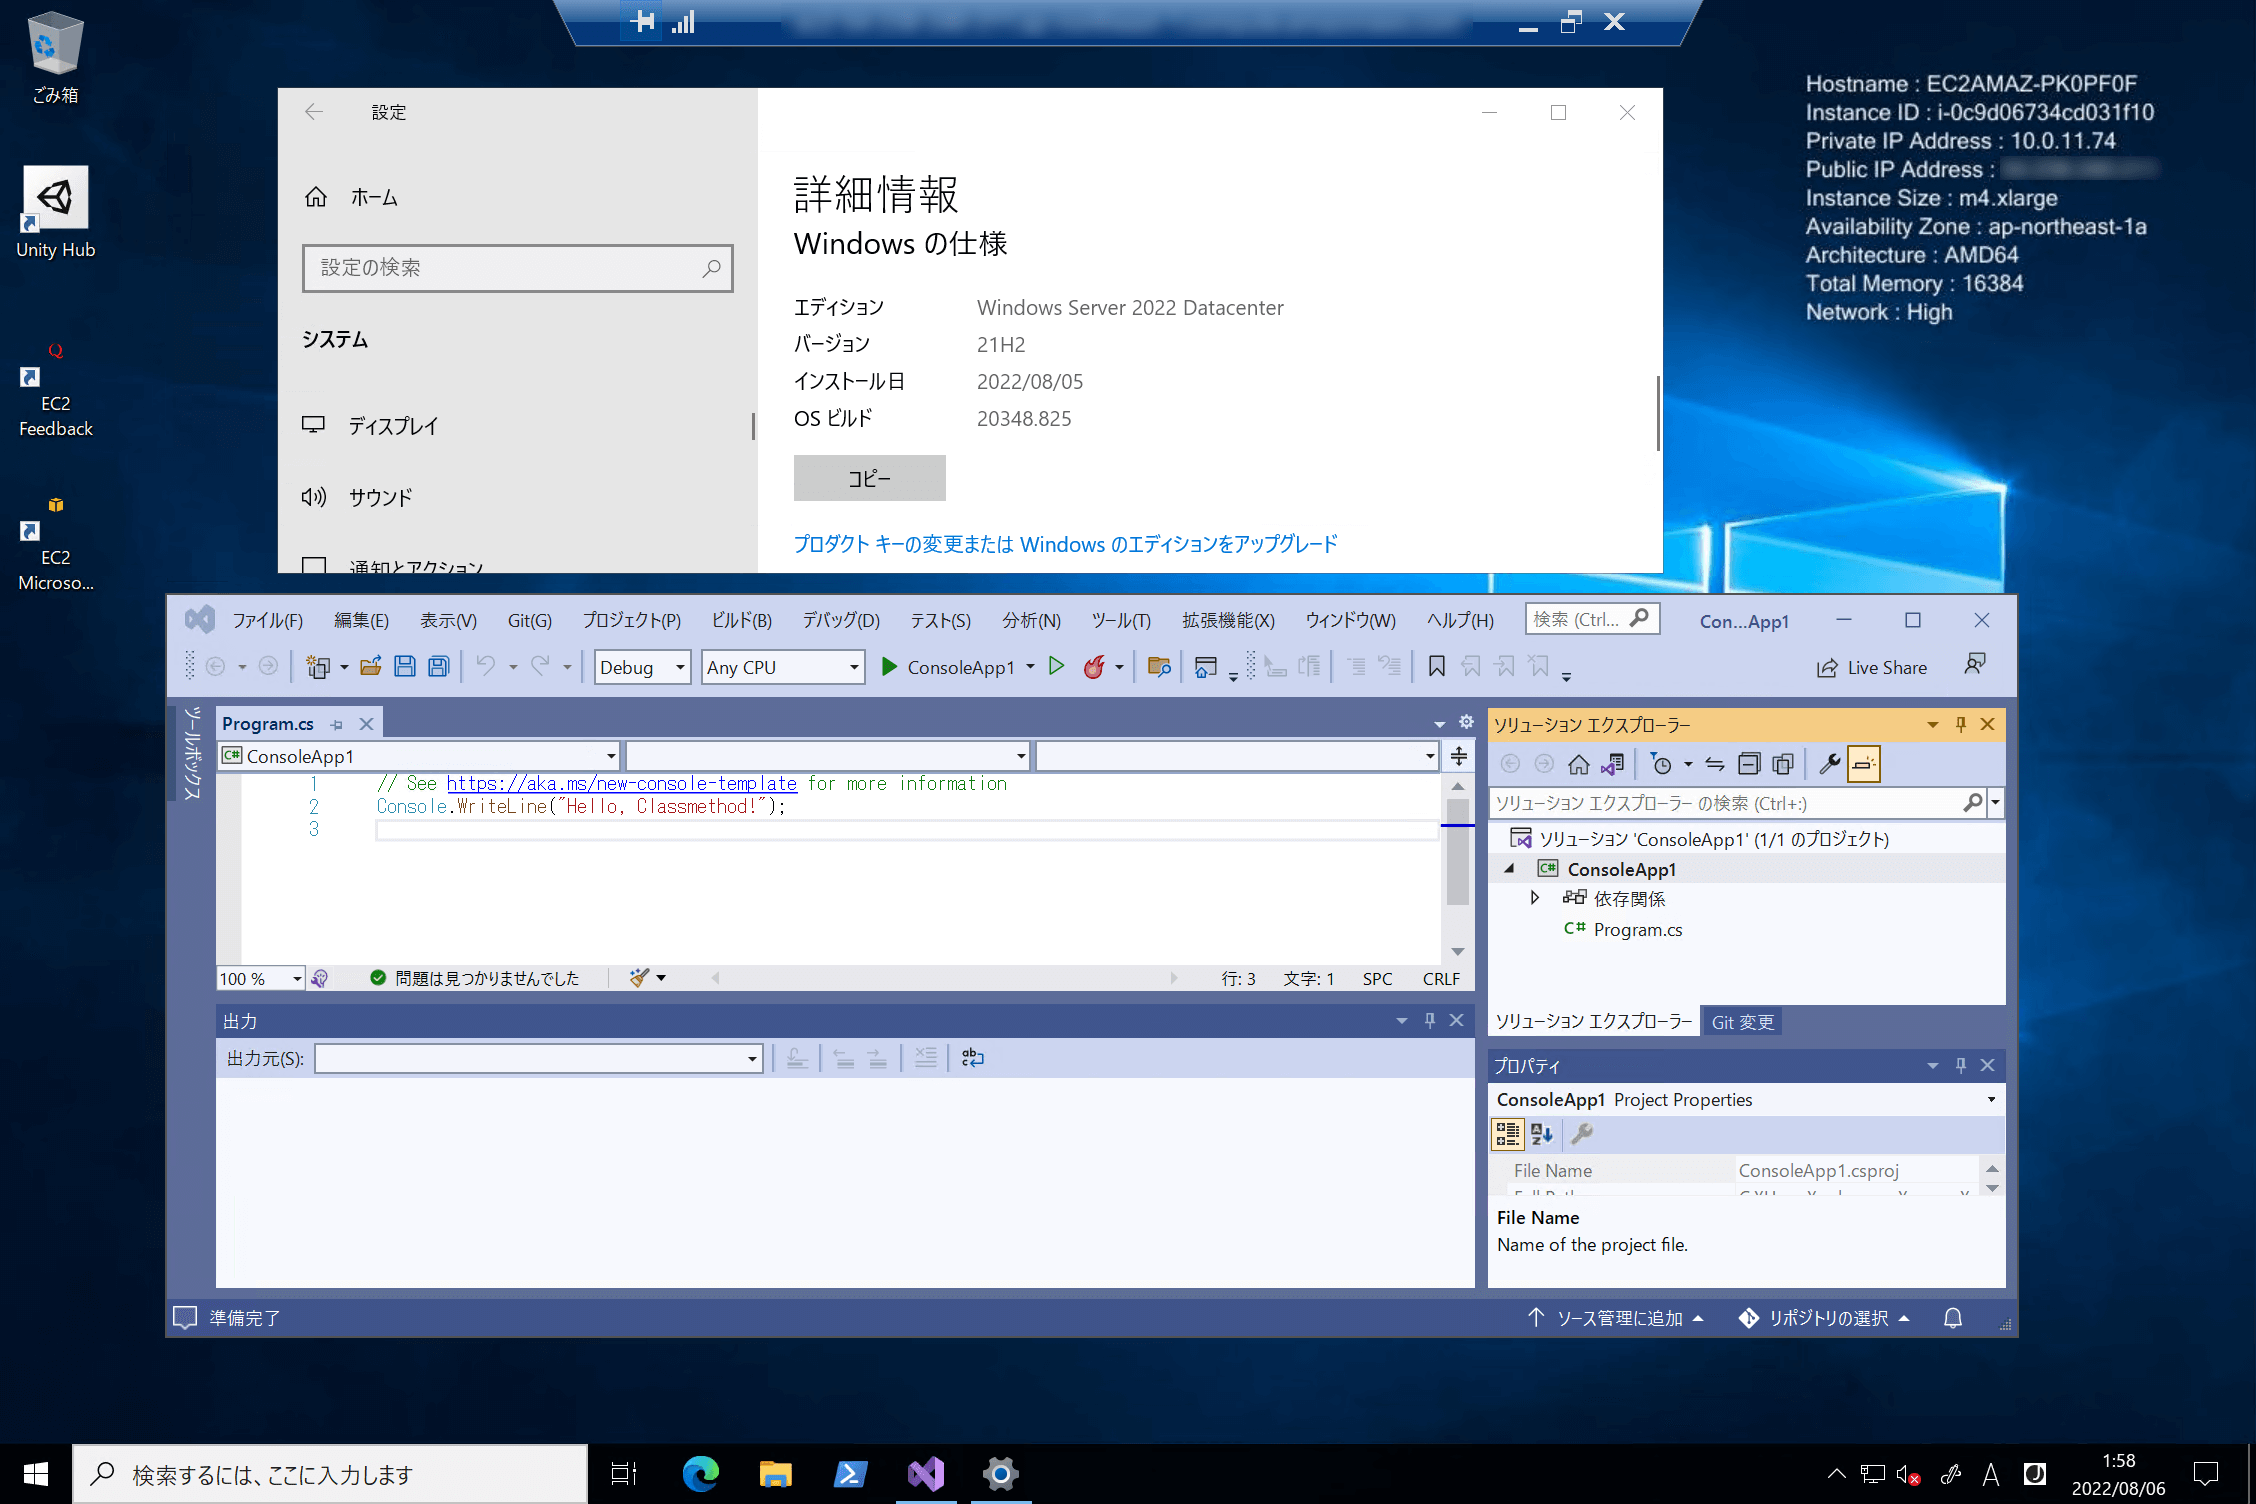Viewport: 2256px width, 1504px height.
Task: Open the Any CPU platform dropdown
Action: 784,667
